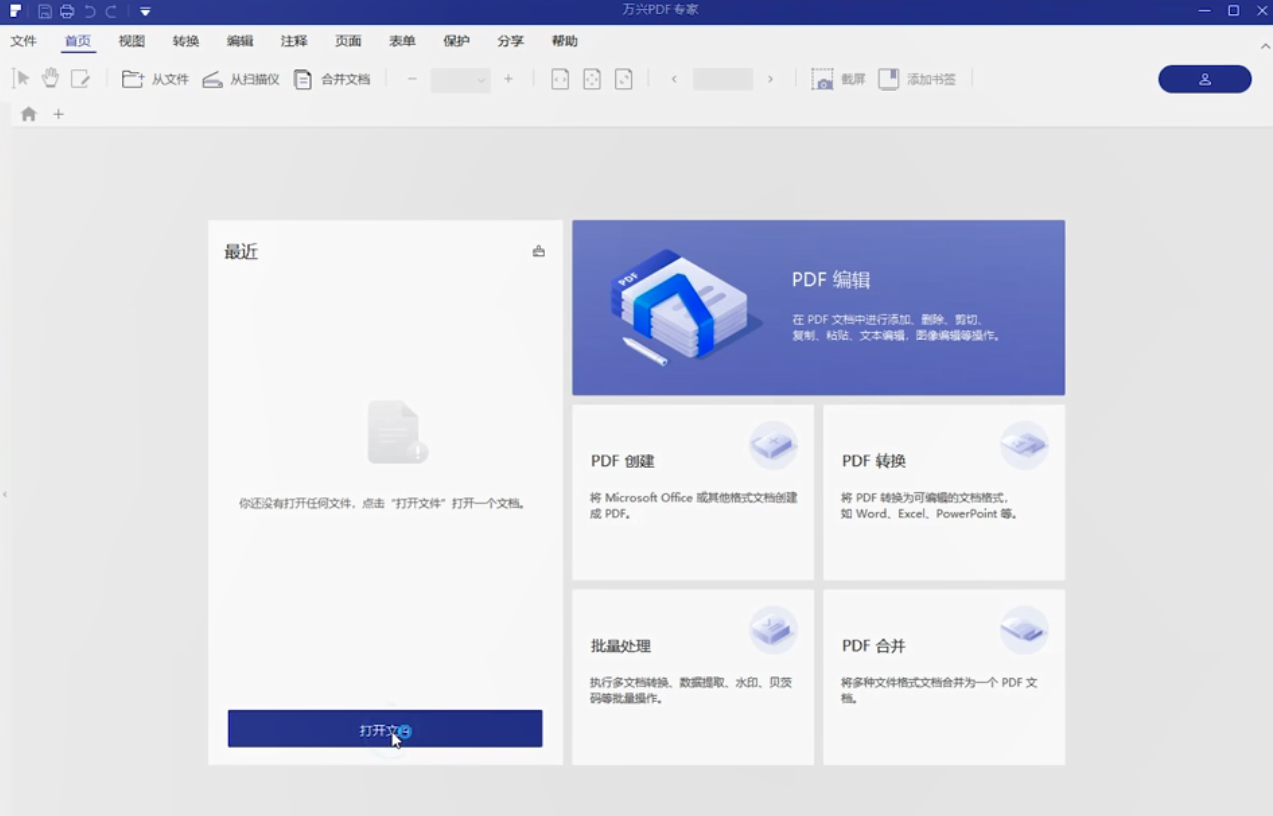The image size is (1273, 816).
Task: Select the arrow selection tool
Action: (21, 79)
